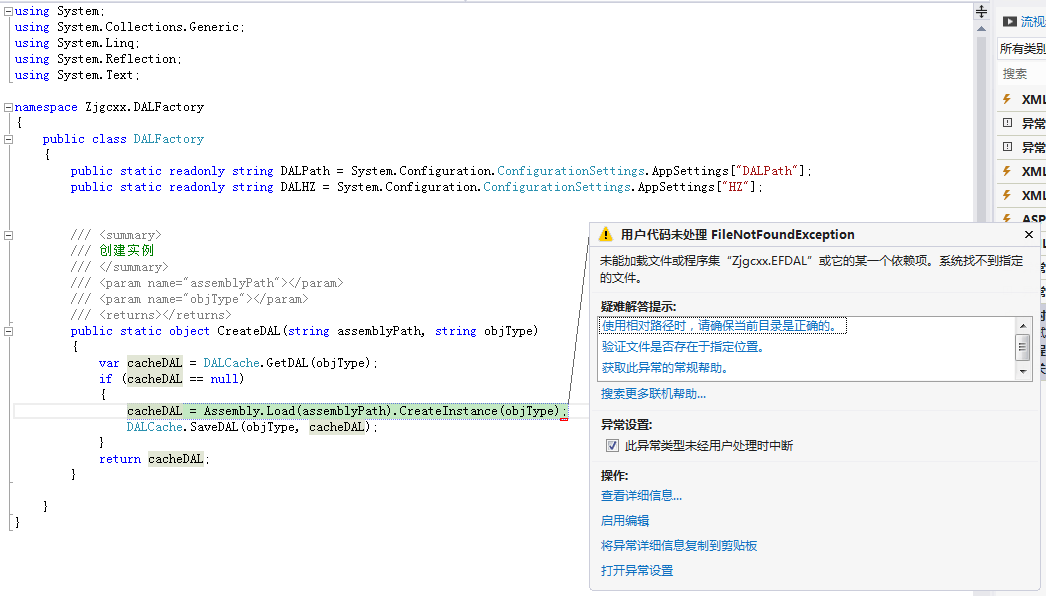Collapse the summary comment block
This screenshot has height=596, width=1046.
pyautogui.click(x=9, y=235)
